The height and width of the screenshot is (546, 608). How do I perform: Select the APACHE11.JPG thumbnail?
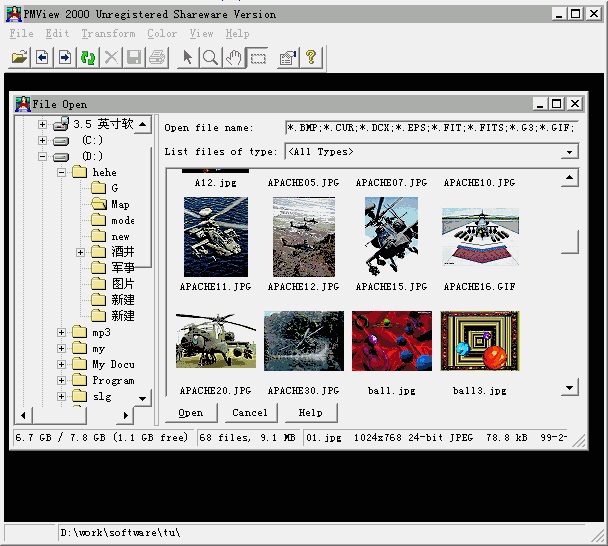216,236
